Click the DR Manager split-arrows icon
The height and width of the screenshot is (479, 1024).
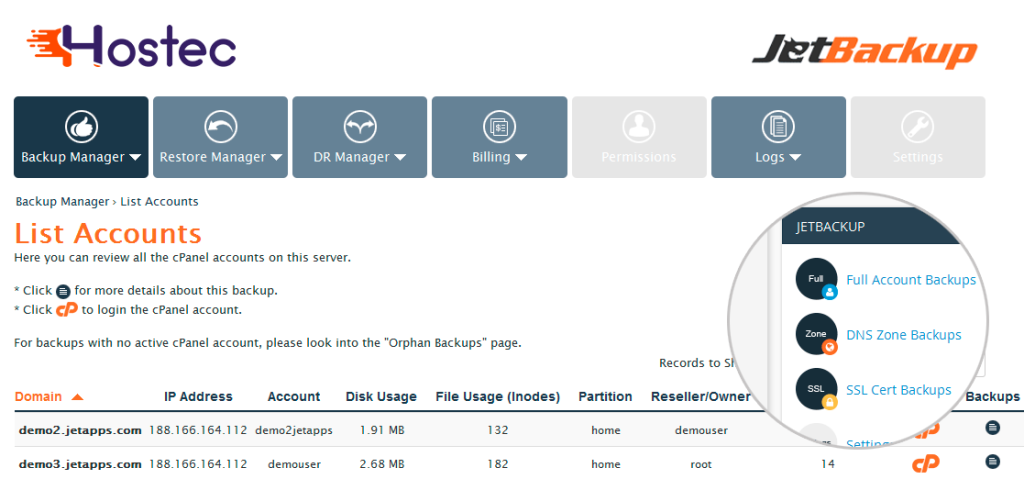point(360,127)
